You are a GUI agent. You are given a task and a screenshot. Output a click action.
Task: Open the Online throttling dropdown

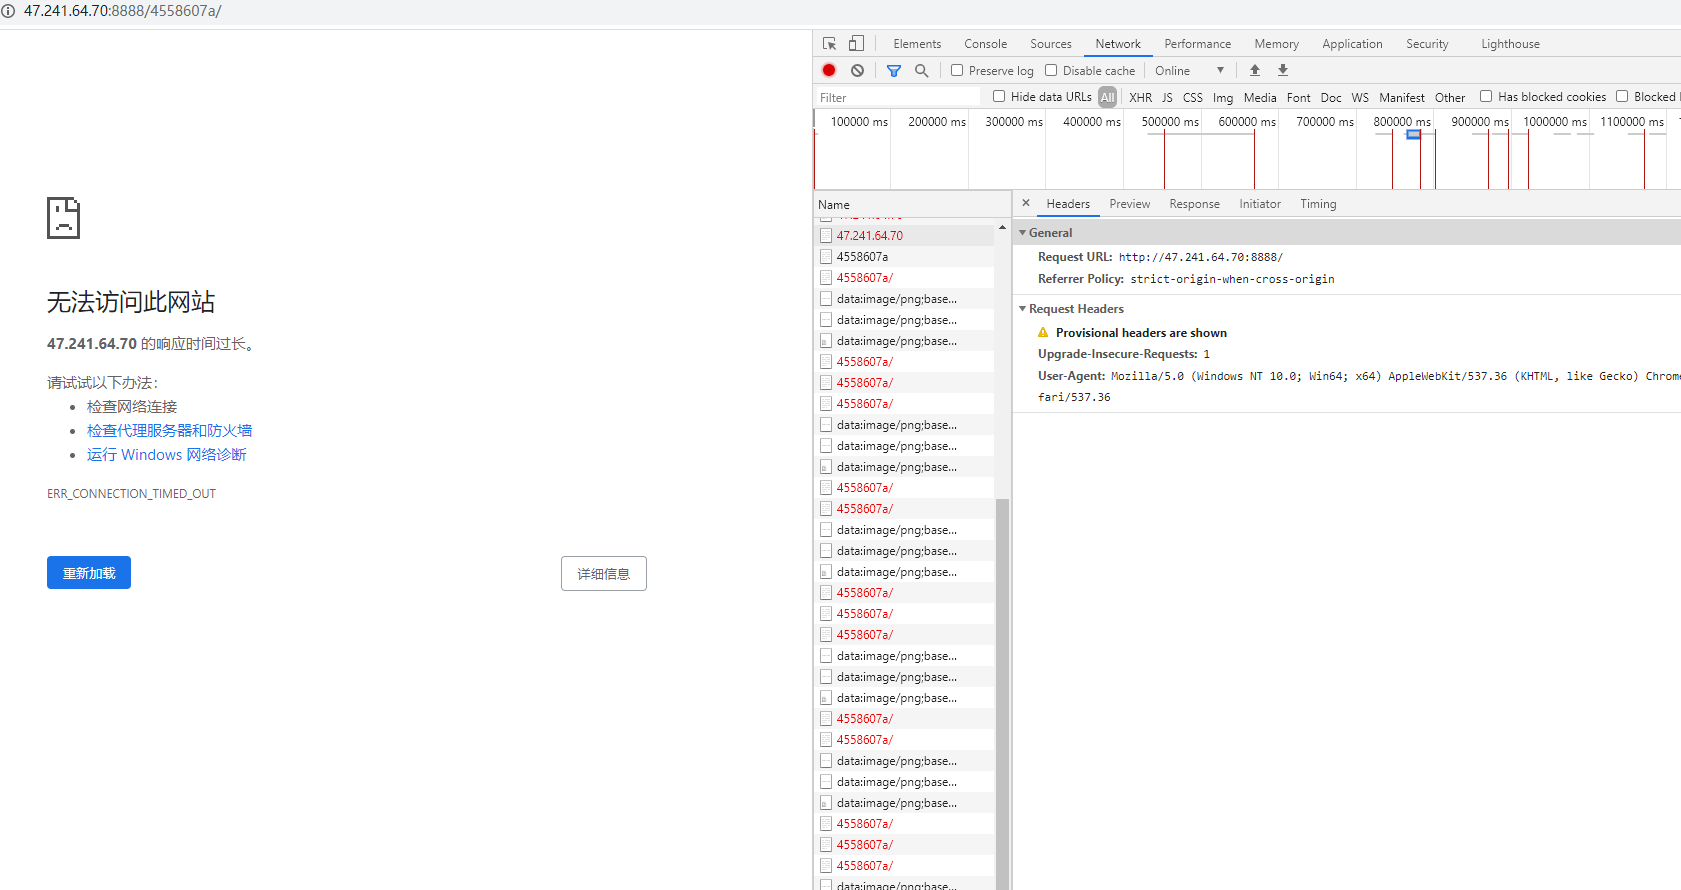click(x=1189, y=71)
